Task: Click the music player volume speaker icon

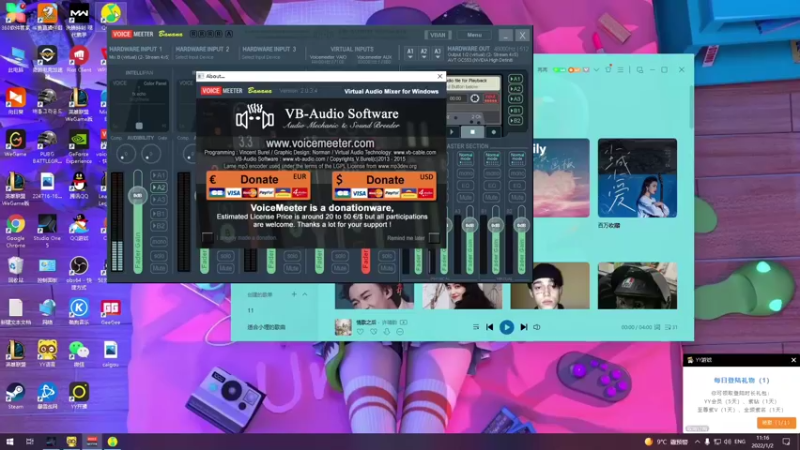Action: [x=537, y=327]
